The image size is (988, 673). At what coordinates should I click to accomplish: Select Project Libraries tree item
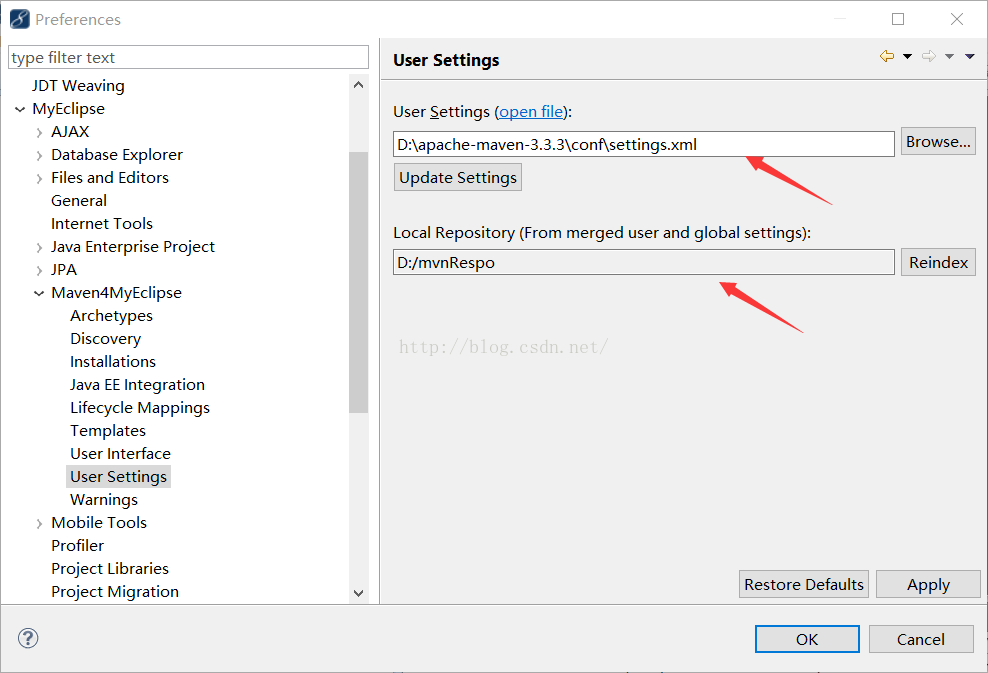(x=110, y=569)
